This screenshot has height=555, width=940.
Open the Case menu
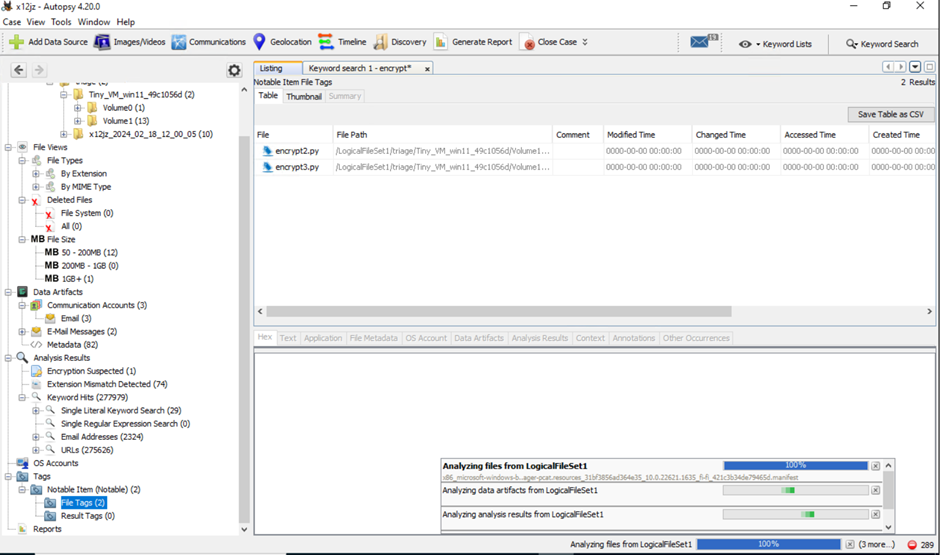[12, 22]
